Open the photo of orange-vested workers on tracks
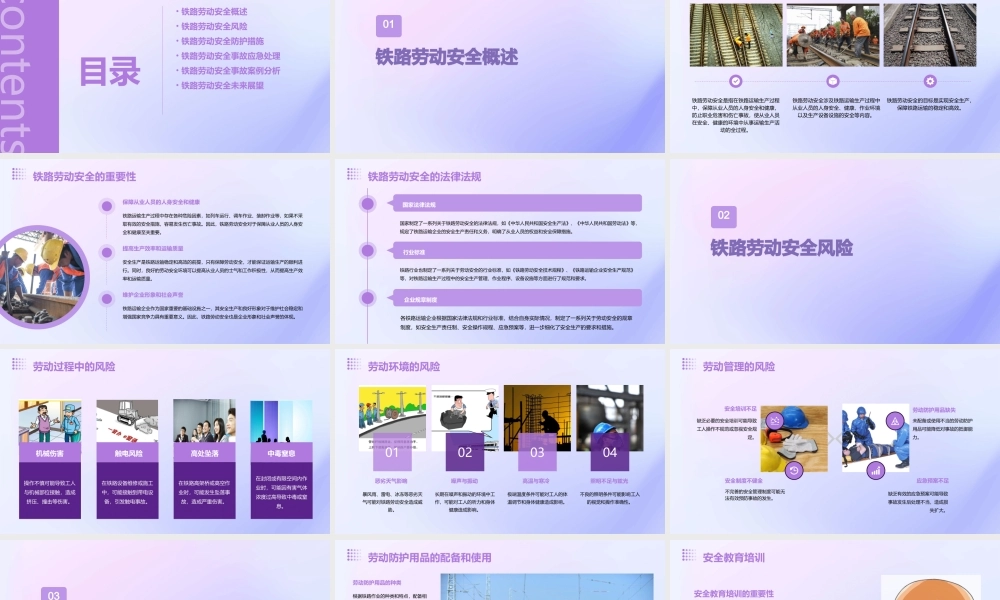The width and height of the screenshot is (1000, 600). point(833,35)
